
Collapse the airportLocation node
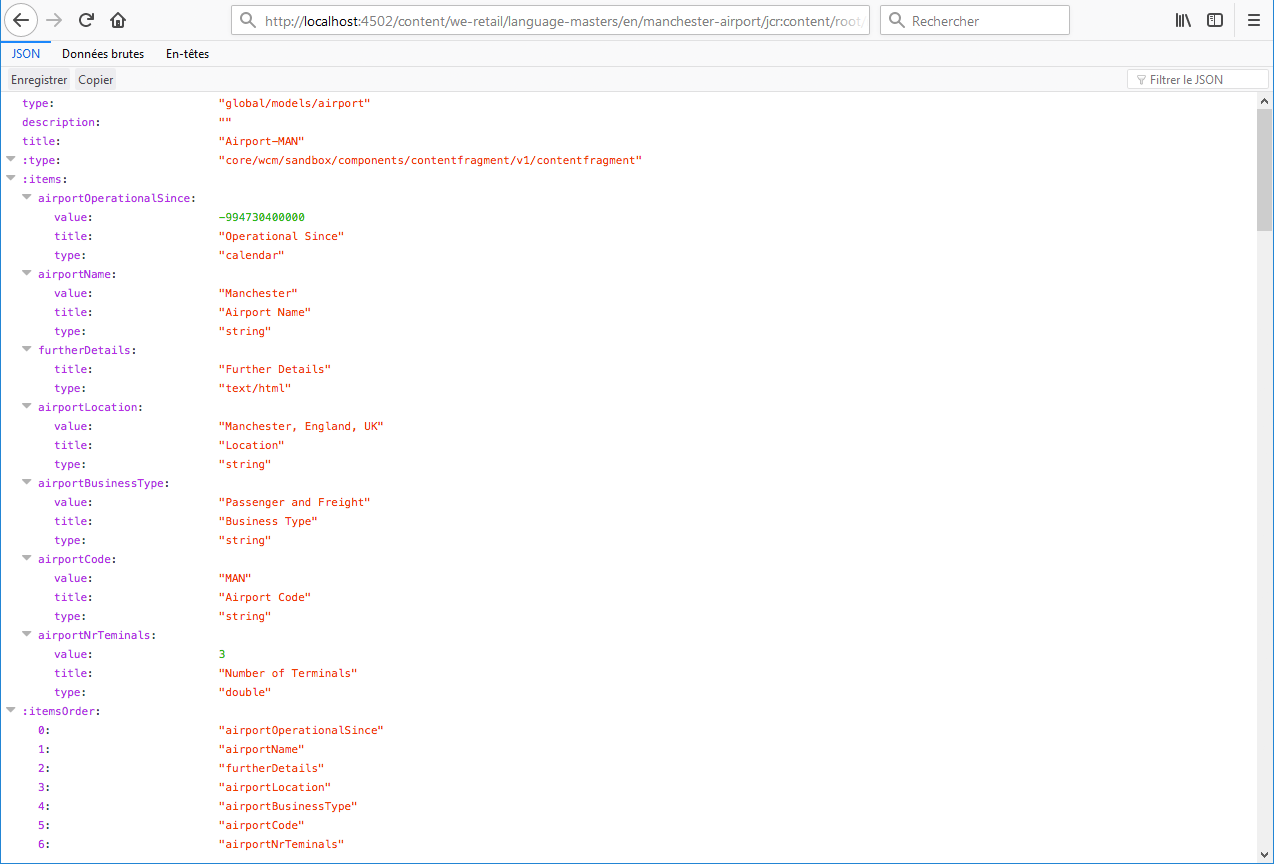tap(27, 407)
